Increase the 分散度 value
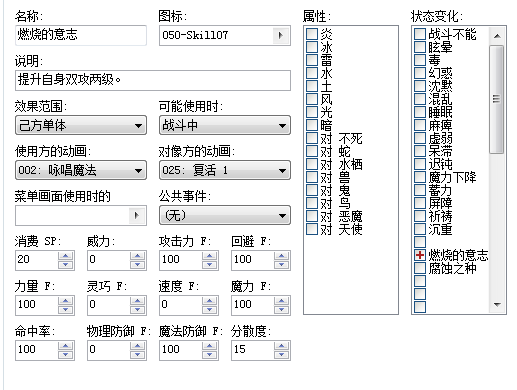Image resolution: width=517 pixels, height=390 pixels. click(282, 346)
